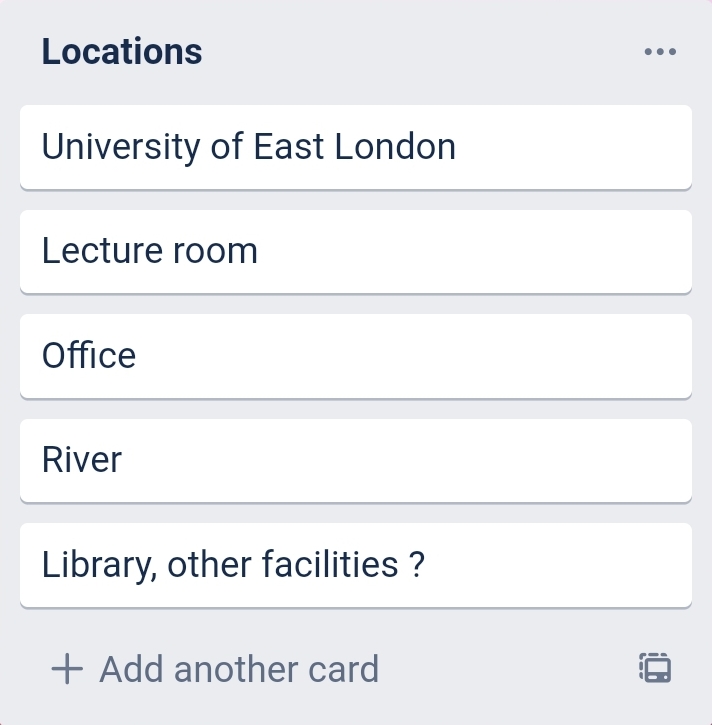Open the University of East London card

[355, 147]
